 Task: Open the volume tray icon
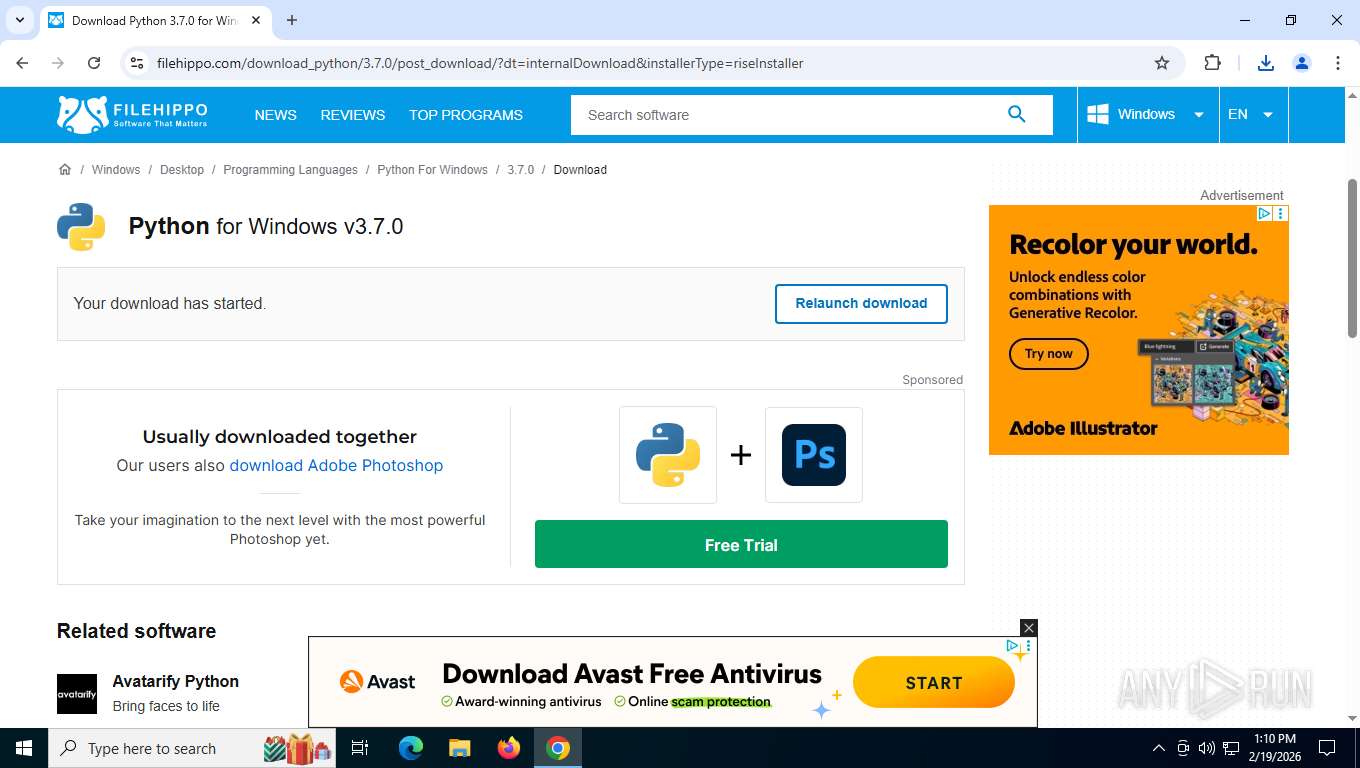click(1207, 748)
